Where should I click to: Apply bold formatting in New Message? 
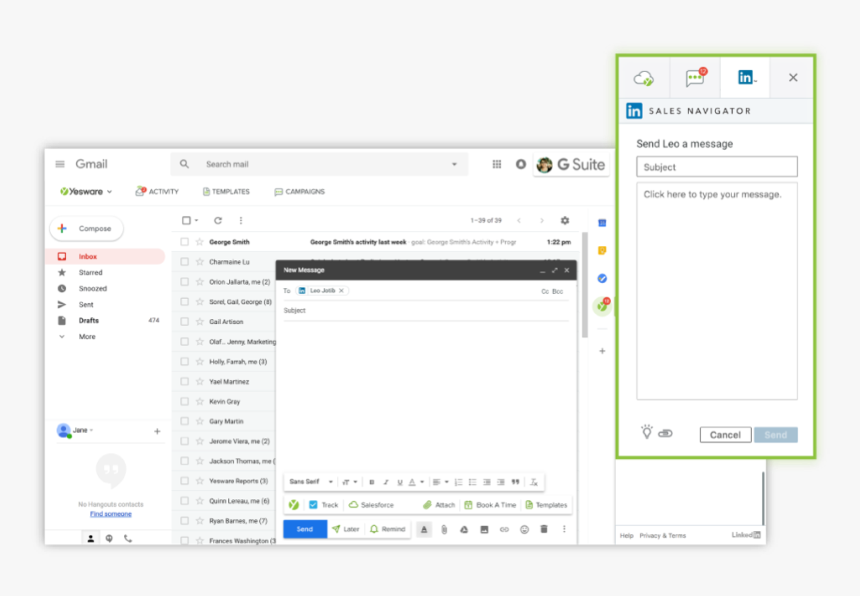(x=372, y=482)
